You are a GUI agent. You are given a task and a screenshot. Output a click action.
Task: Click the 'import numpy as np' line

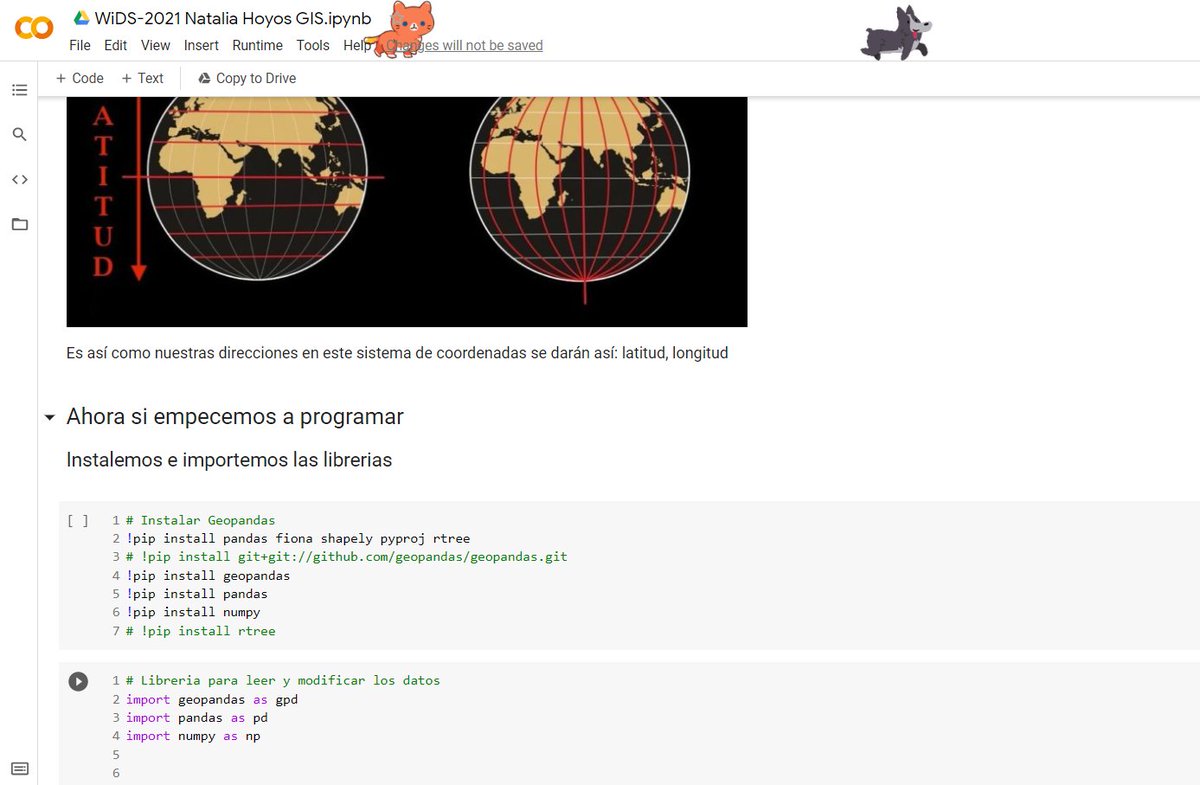coord(193,736)
